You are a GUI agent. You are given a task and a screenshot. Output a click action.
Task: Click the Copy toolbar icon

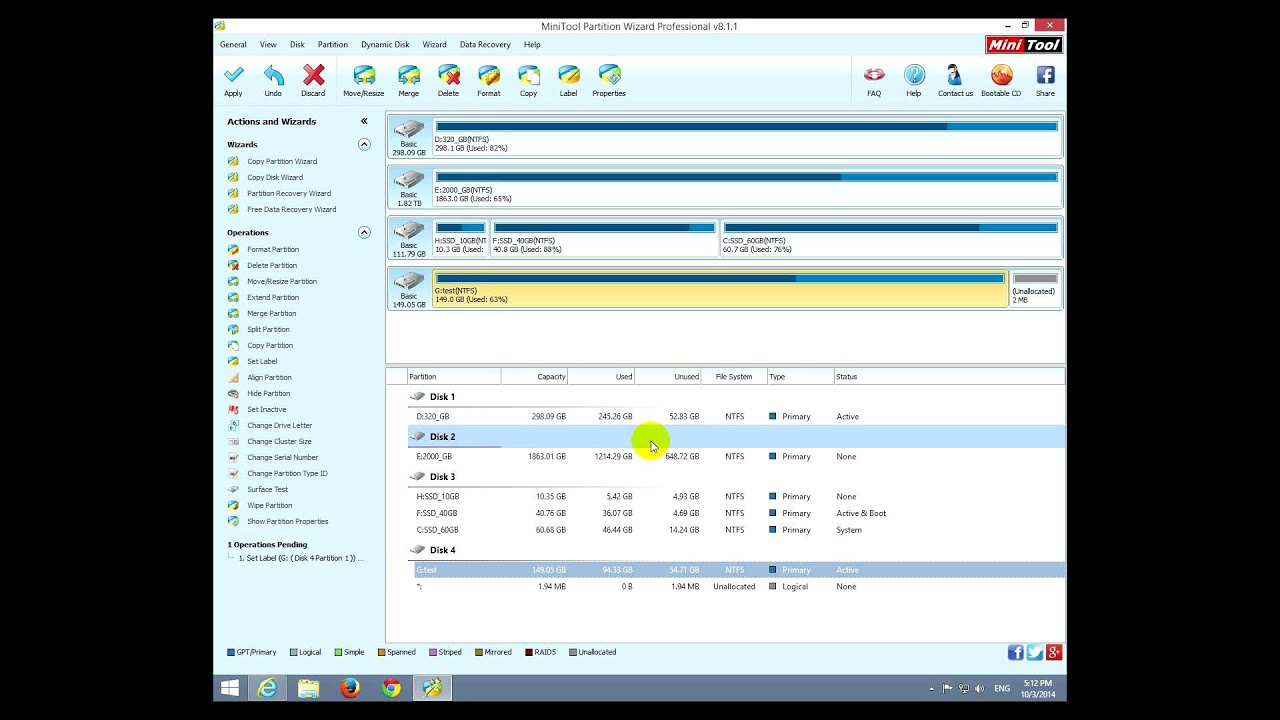pos(529,75)
